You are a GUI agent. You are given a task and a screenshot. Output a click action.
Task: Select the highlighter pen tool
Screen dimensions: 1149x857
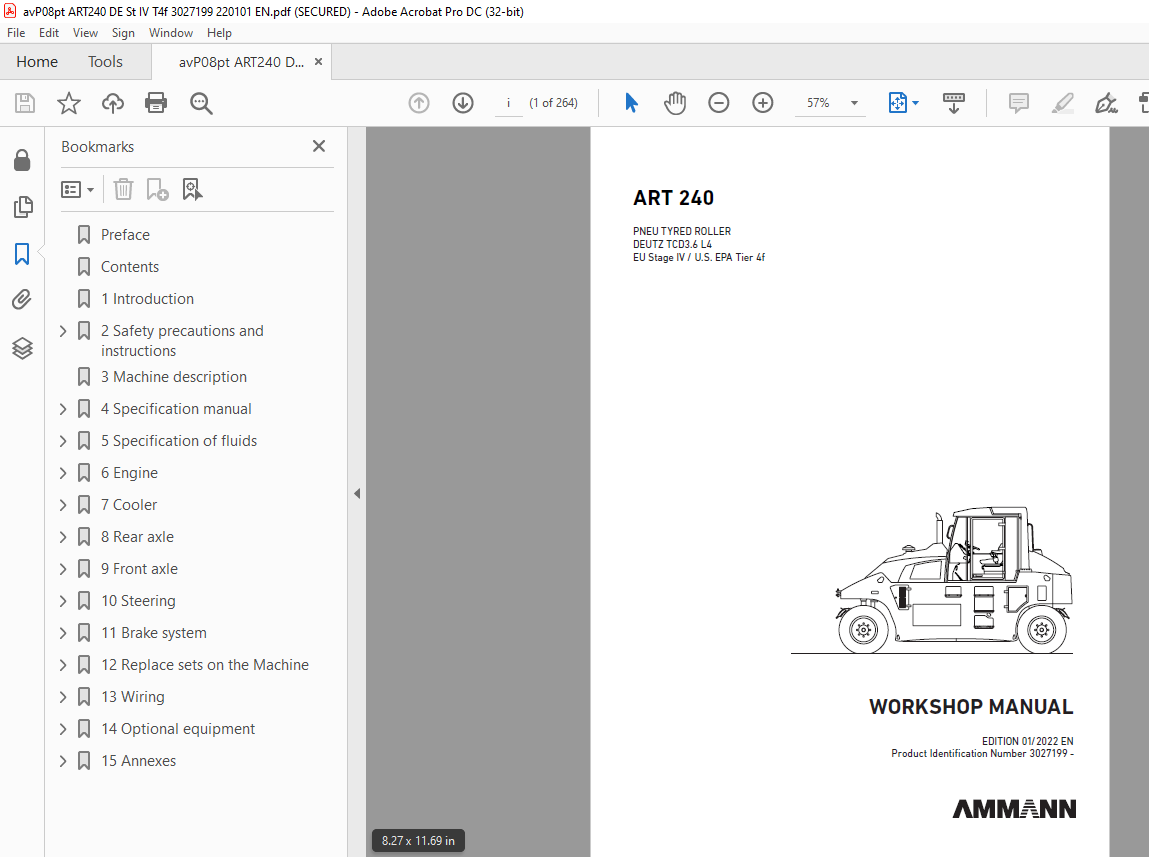1063,103
